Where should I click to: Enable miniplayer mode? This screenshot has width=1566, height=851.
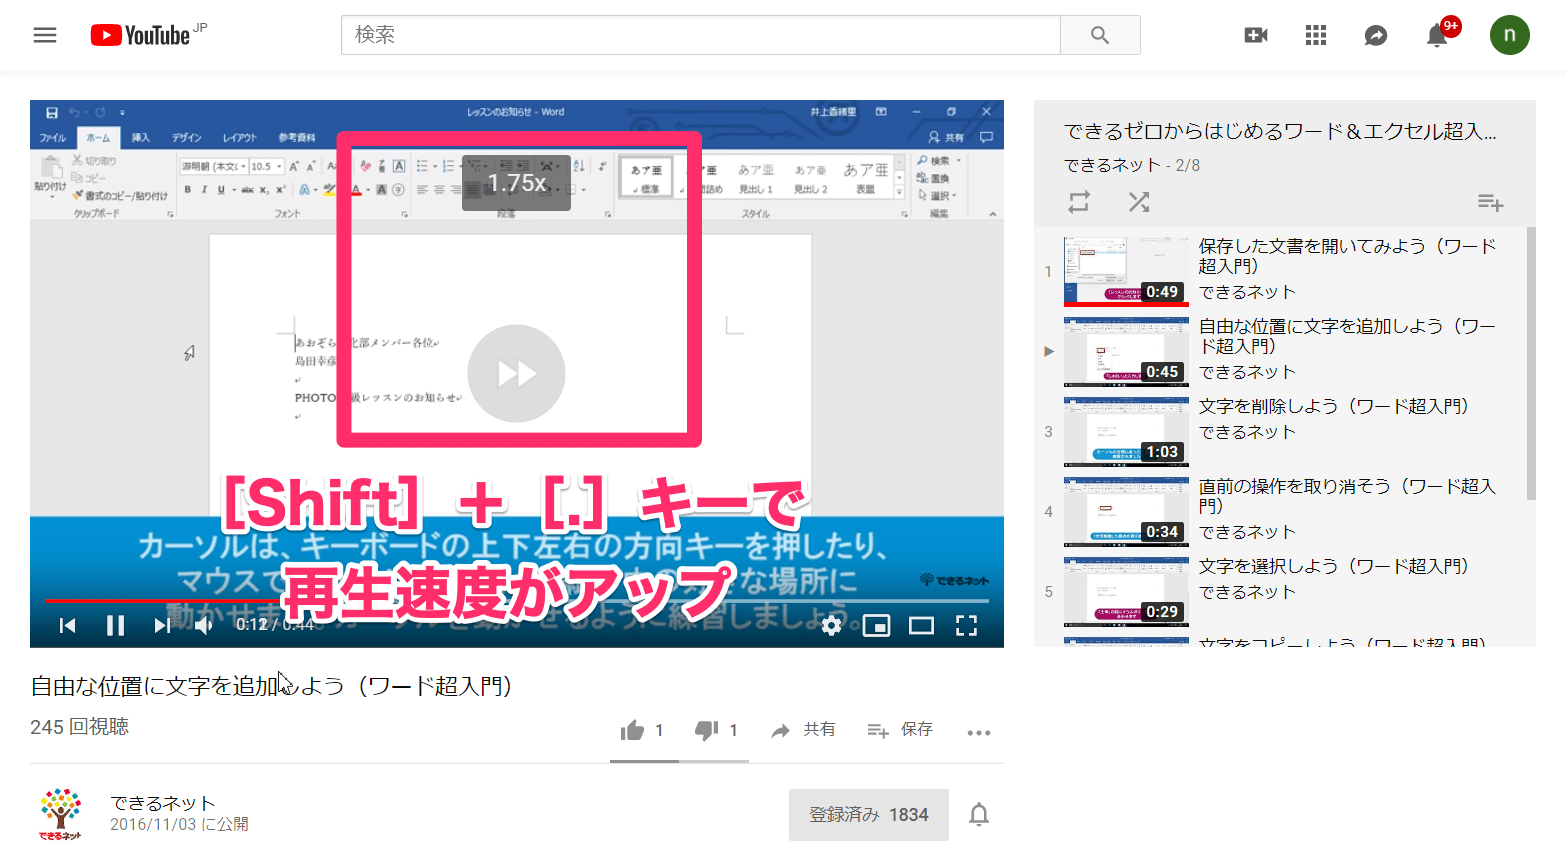tap(877, 625)
